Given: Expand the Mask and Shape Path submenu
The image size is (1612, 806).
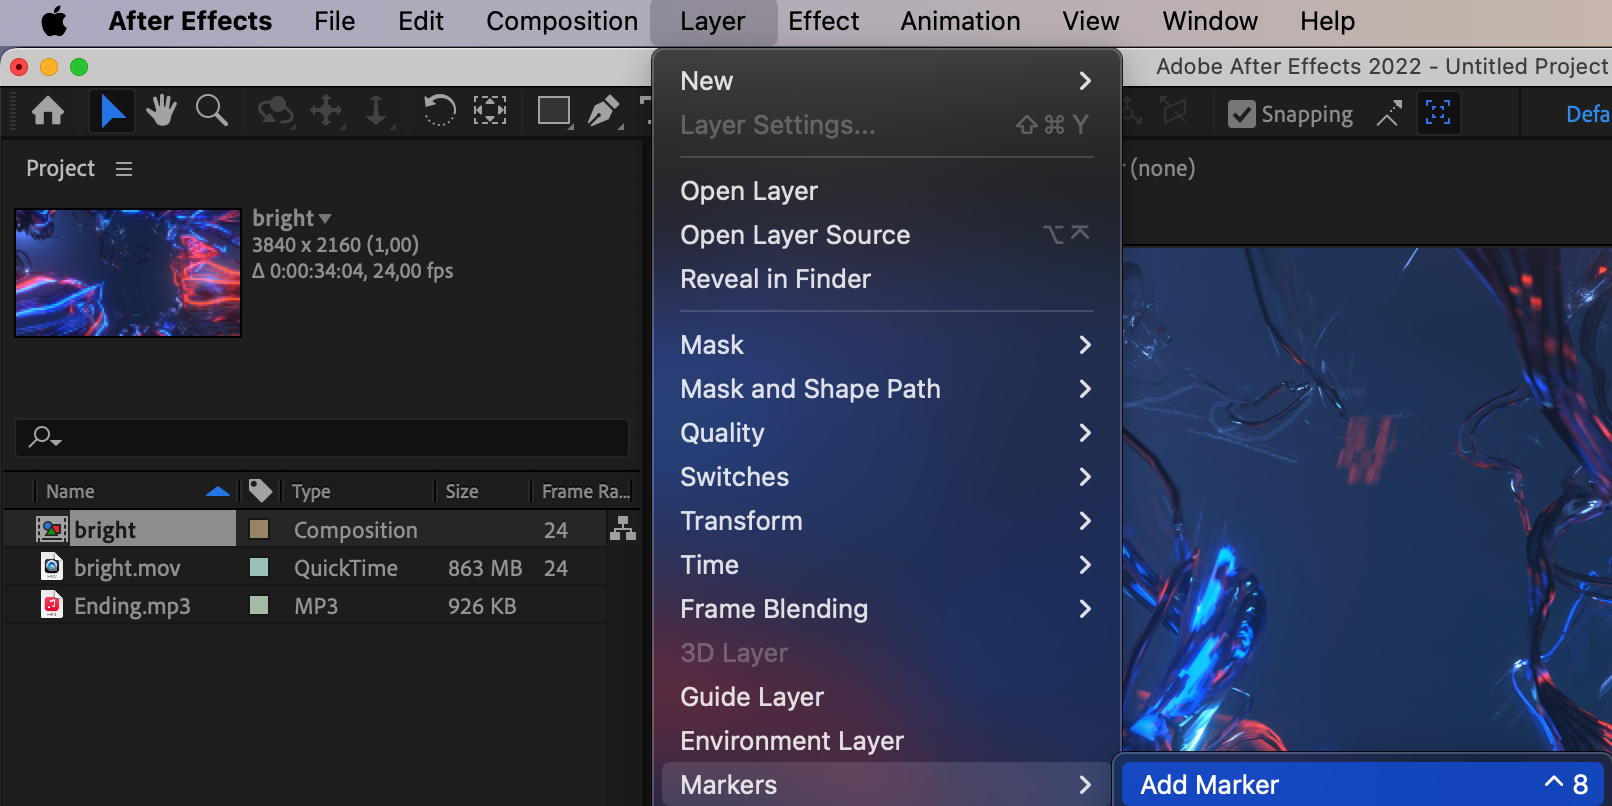Looking at the screenshot, I should click(886, 389).
